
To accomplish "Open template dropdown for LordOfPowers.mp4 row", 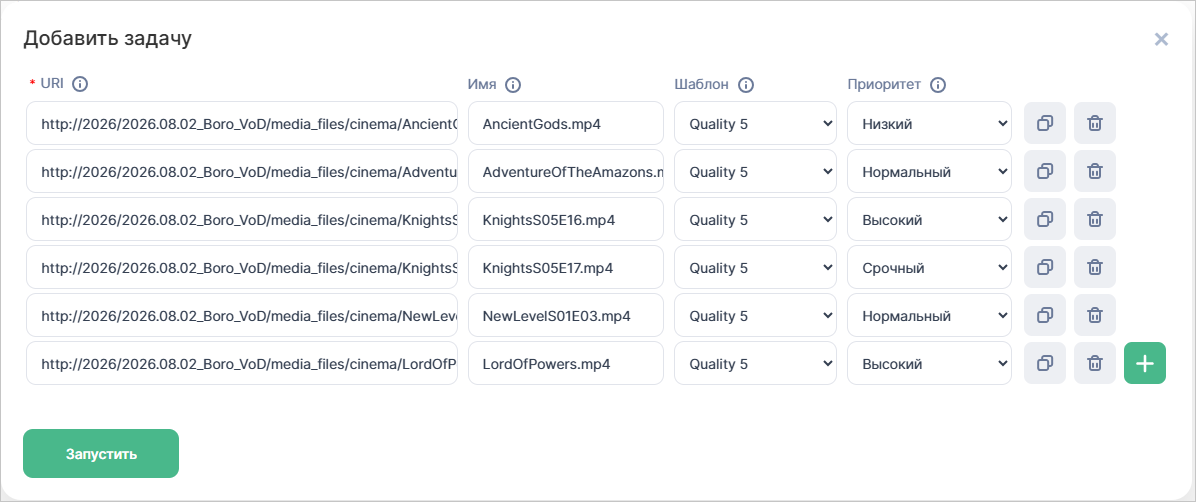I will point(755,363).
